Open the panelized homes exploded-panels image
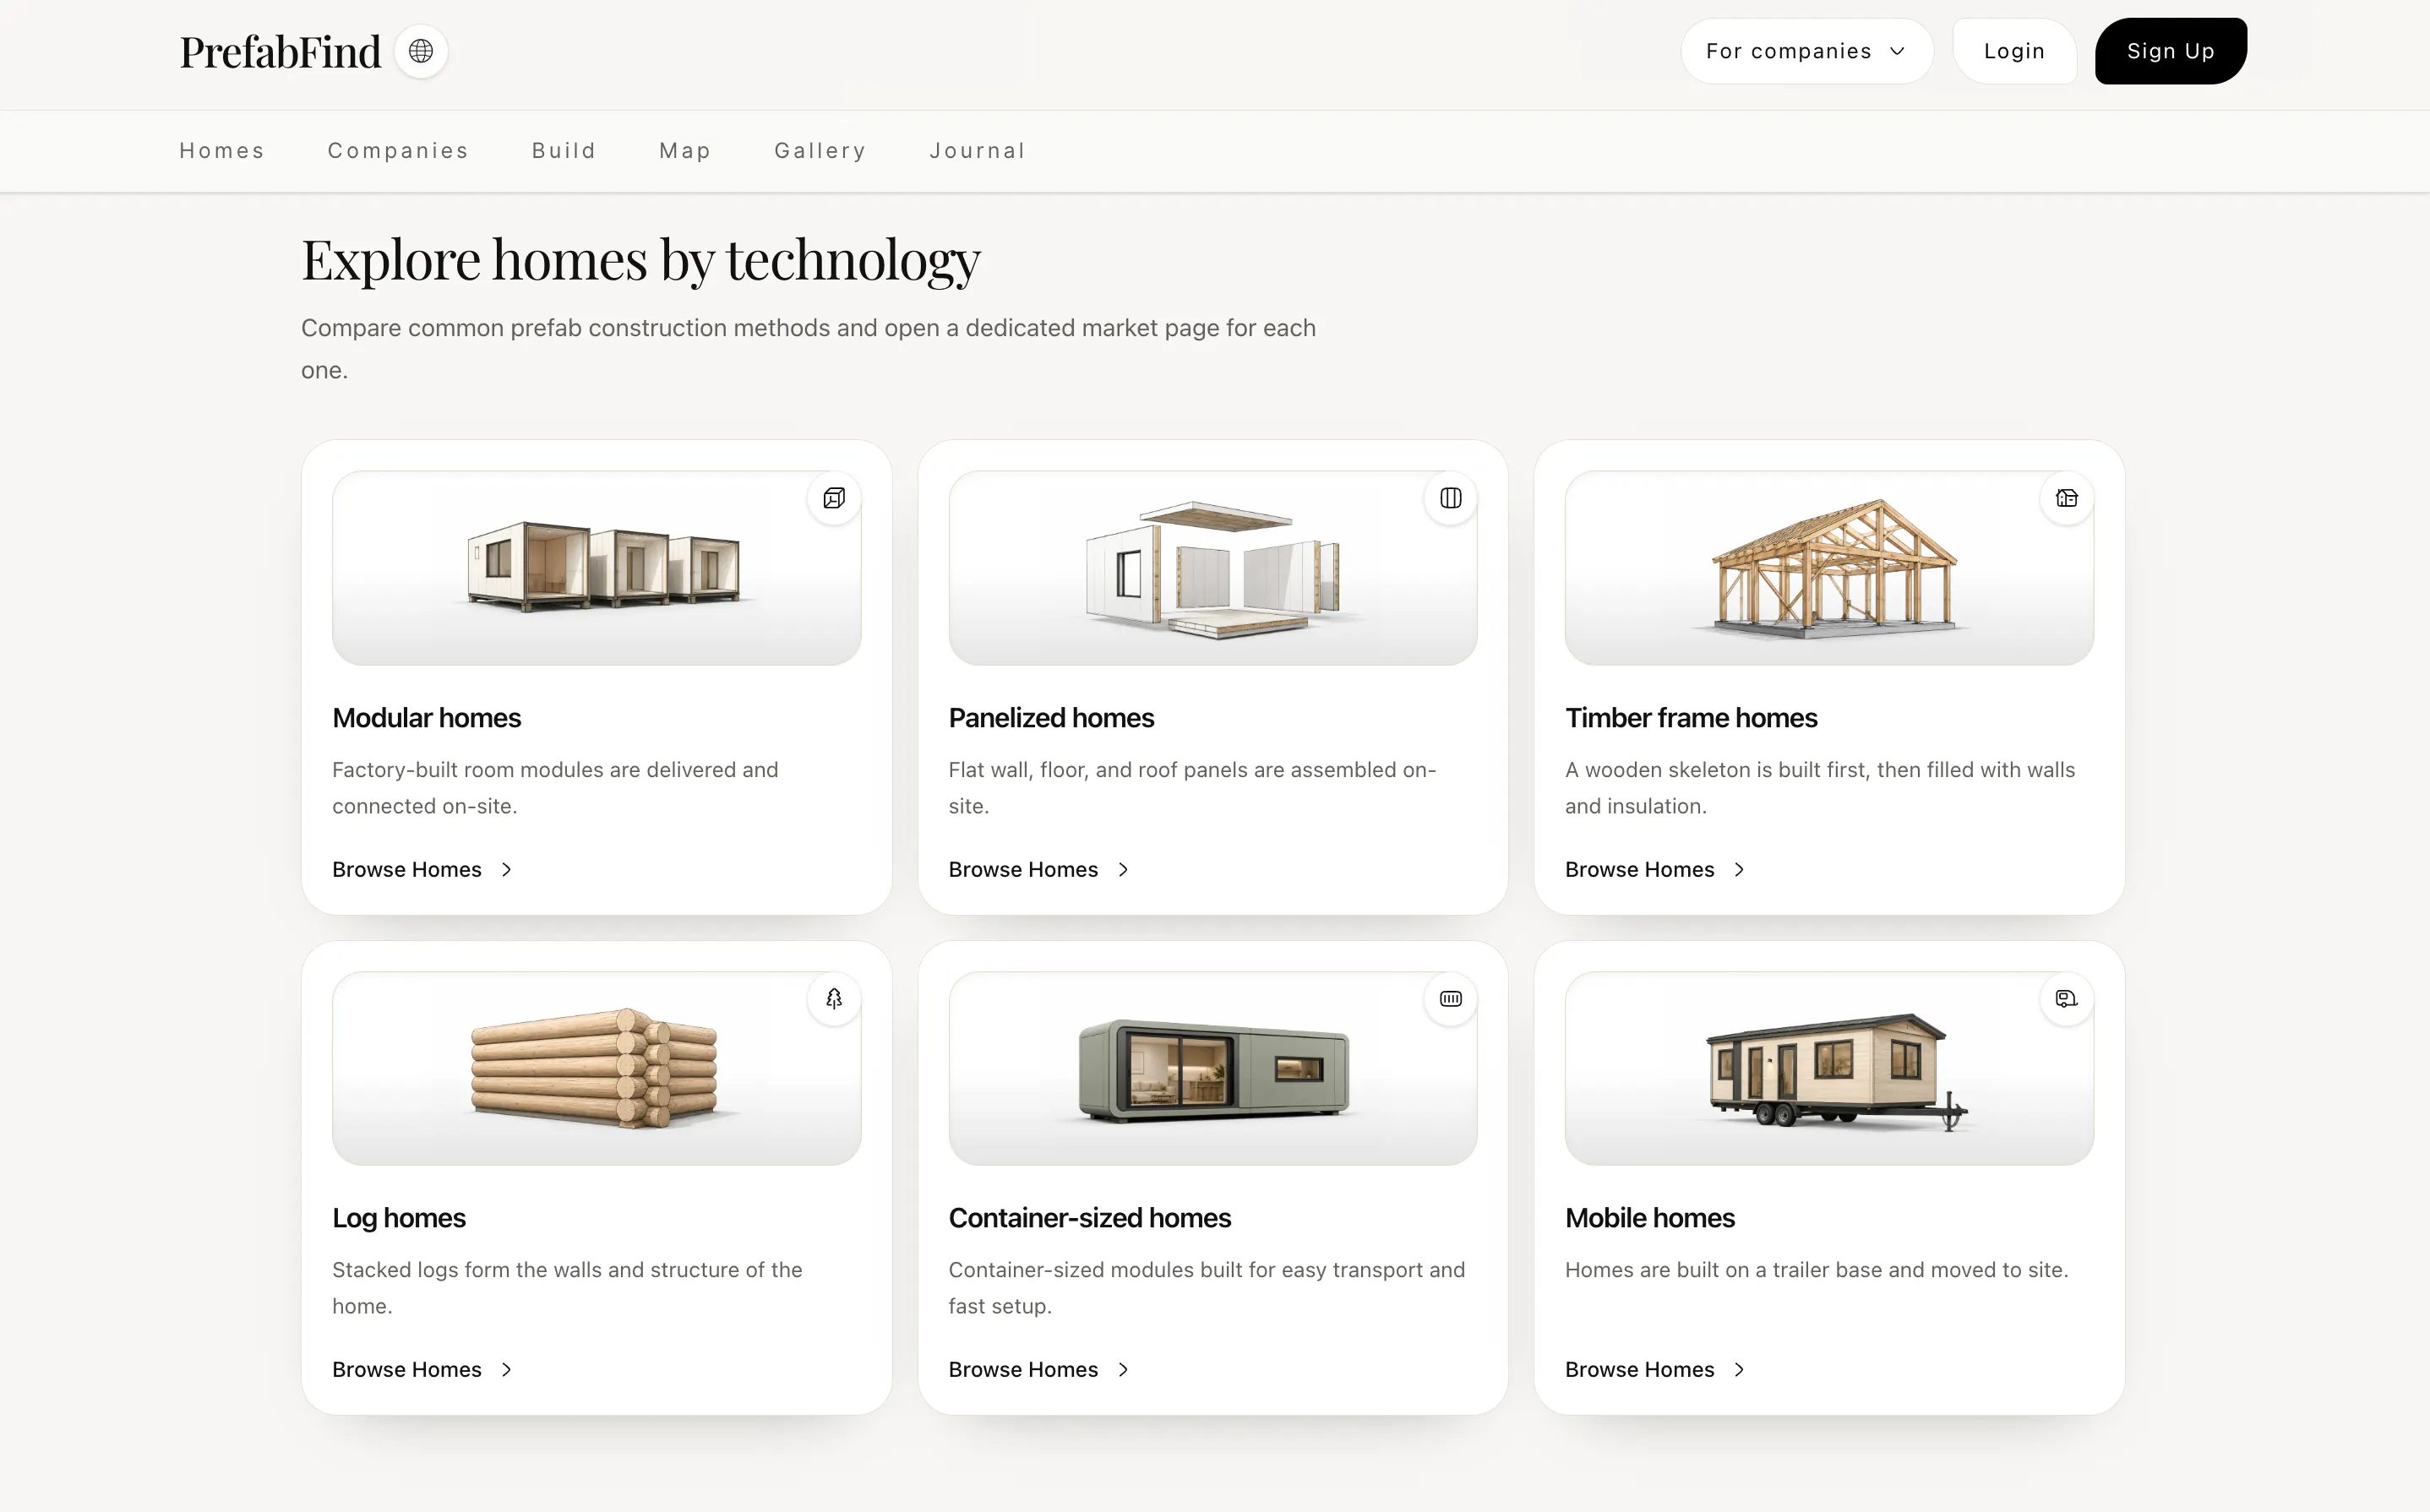This screenshot has width=2430, height=1512. pyautogui.click(x=1213, y=568)
